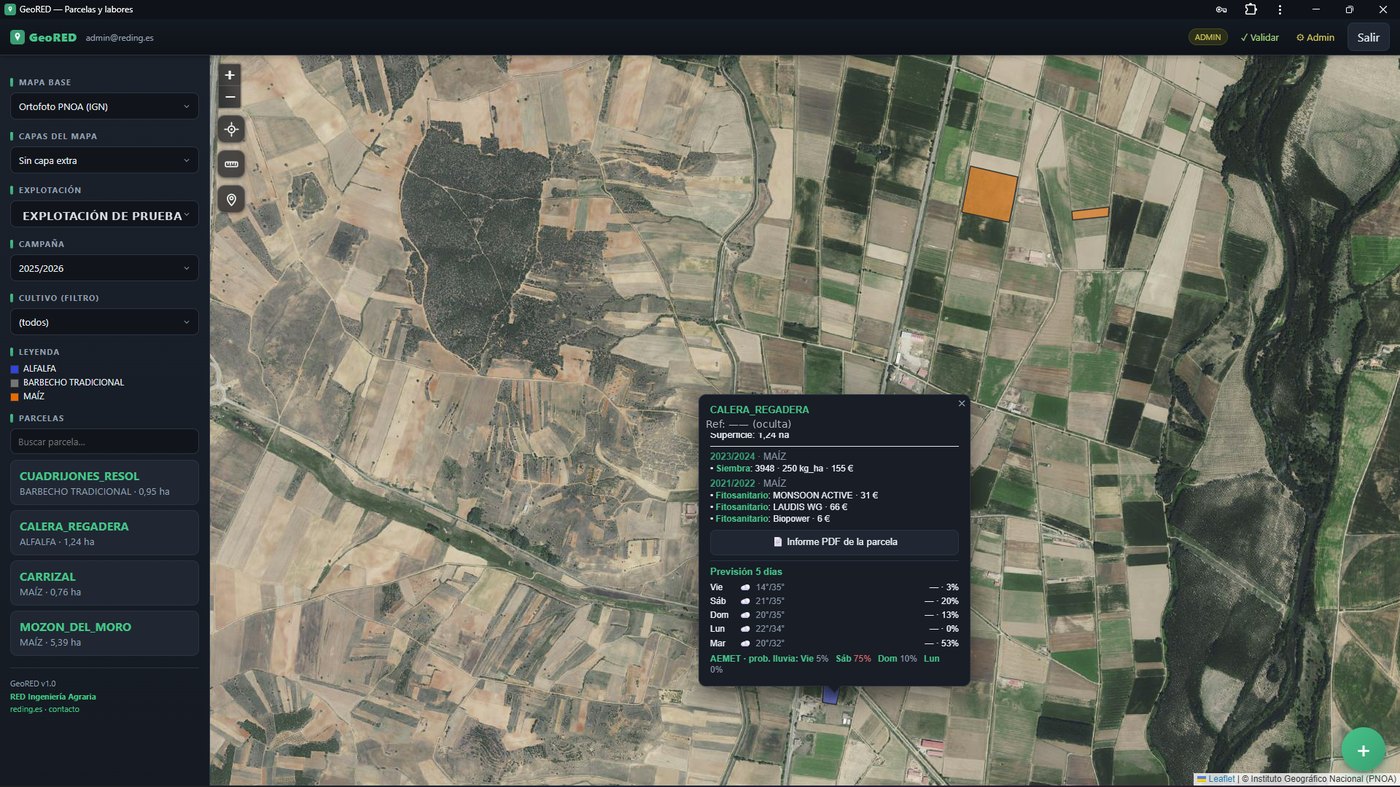Select the CARRIZAL parcel card
This screenshot has width=1400, height=787.
pos(104,583)
